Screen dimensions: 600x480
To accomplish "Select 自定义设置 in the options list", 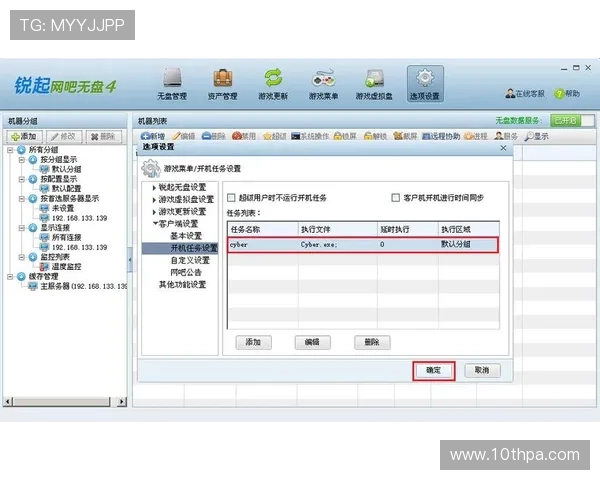I will pyautogui.click(x=190, y=261).
